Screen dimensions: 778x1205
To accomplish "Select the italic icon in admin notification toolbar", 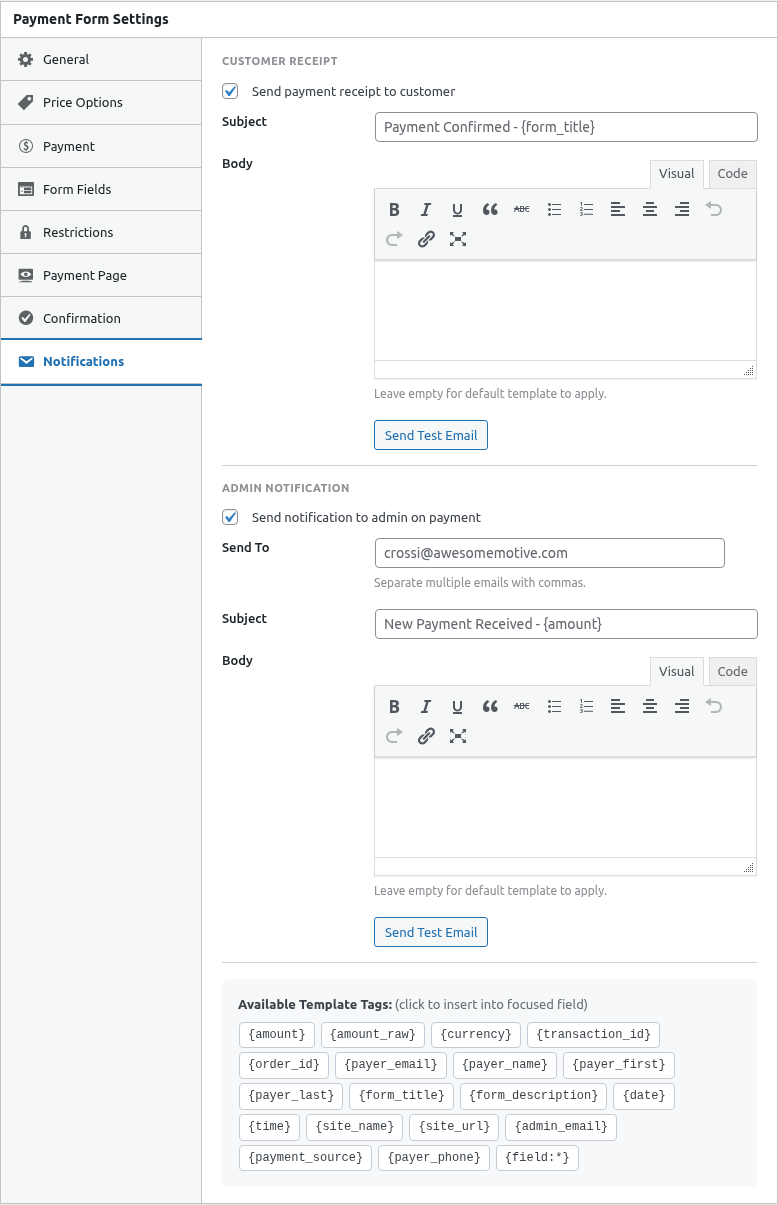I will pos(425,706).
